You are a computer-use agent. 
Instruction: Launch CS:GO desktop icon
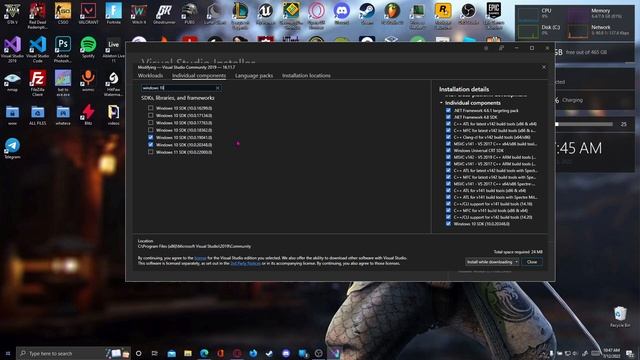pos(63,13)
